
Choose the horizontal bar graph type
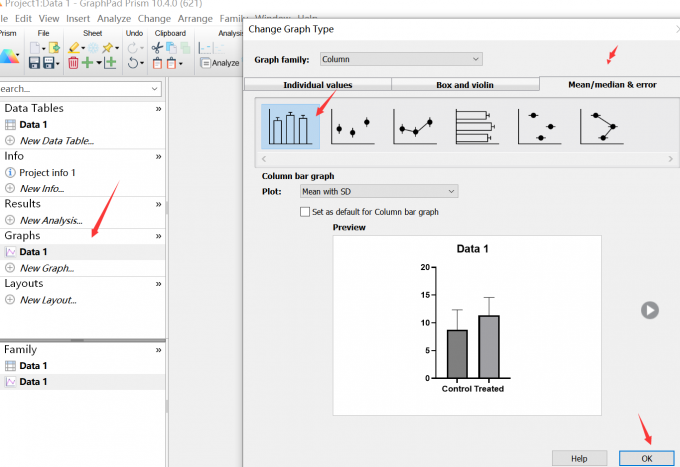pos(477,127)
